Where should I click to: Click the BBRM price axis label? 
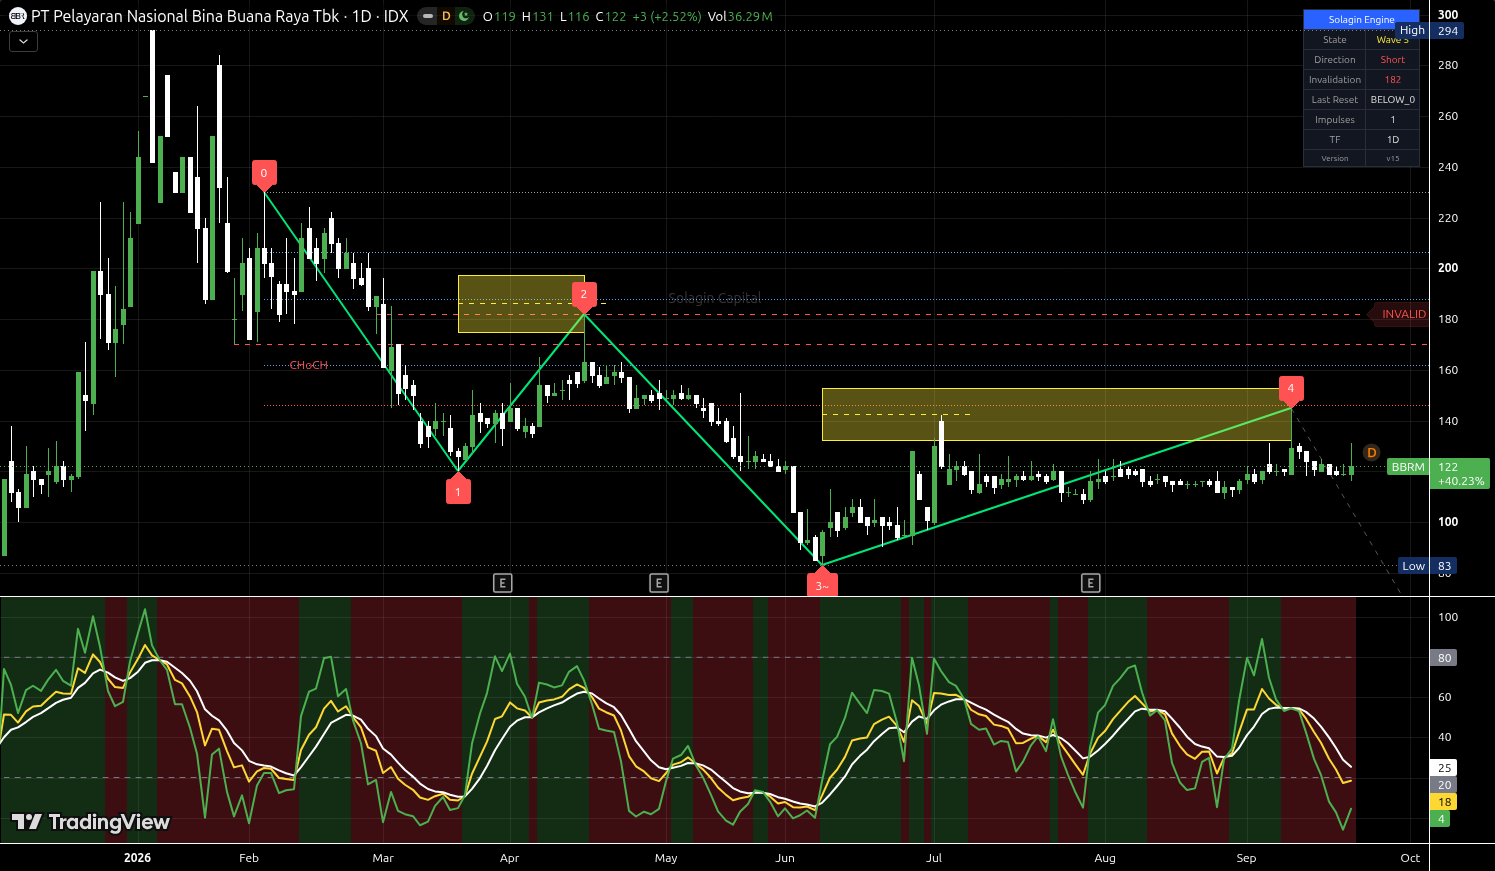pyautogui.click(x=1408, y=467)
